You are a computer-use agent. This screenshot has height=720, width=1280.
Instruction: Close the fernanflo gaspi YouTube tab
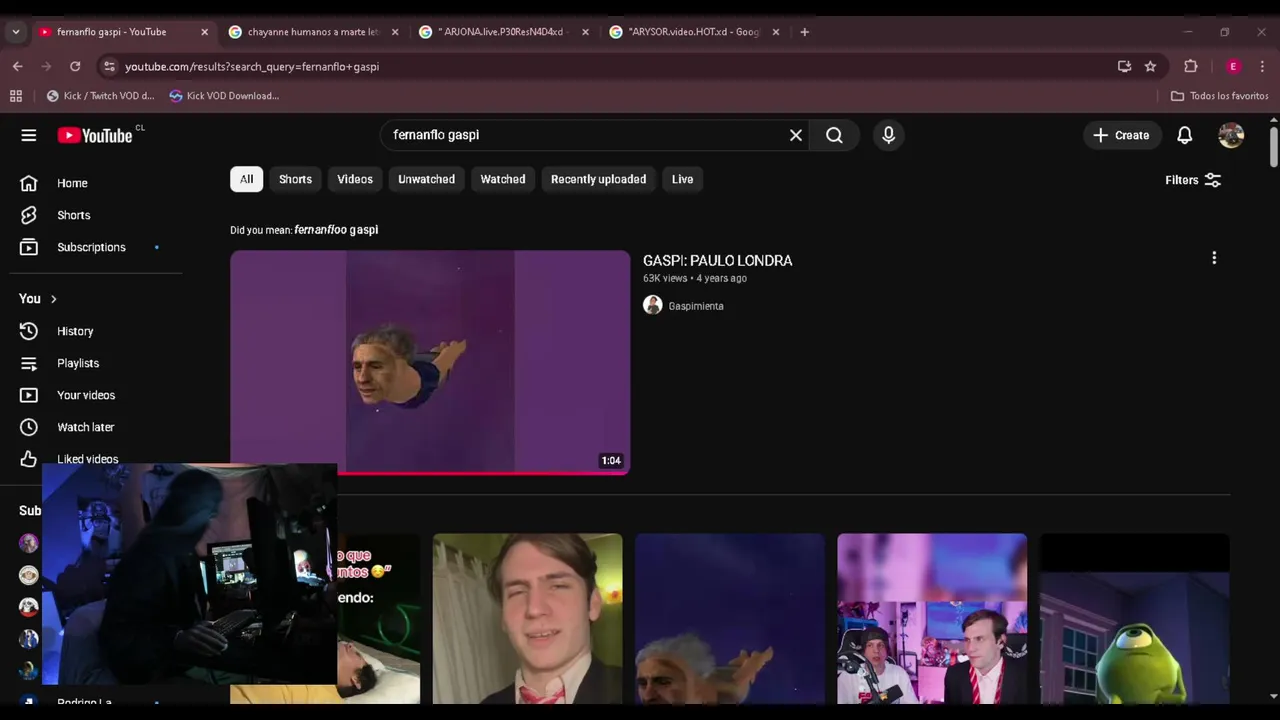204,32
